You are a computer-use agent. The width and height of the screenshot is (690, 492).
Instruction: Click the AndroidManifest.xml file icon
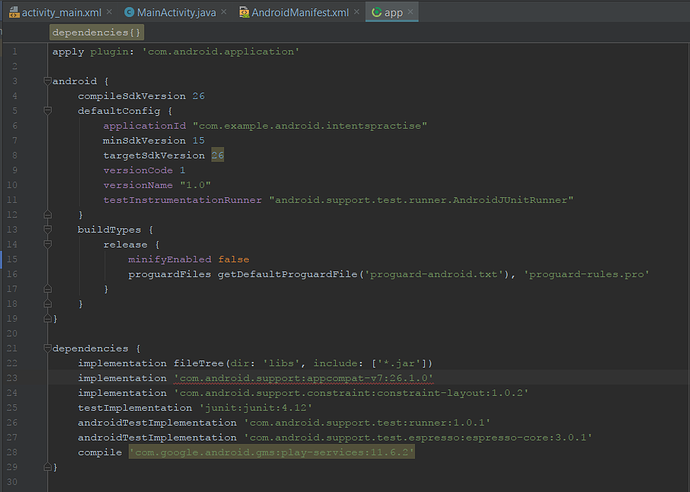(x=244, y=12)
